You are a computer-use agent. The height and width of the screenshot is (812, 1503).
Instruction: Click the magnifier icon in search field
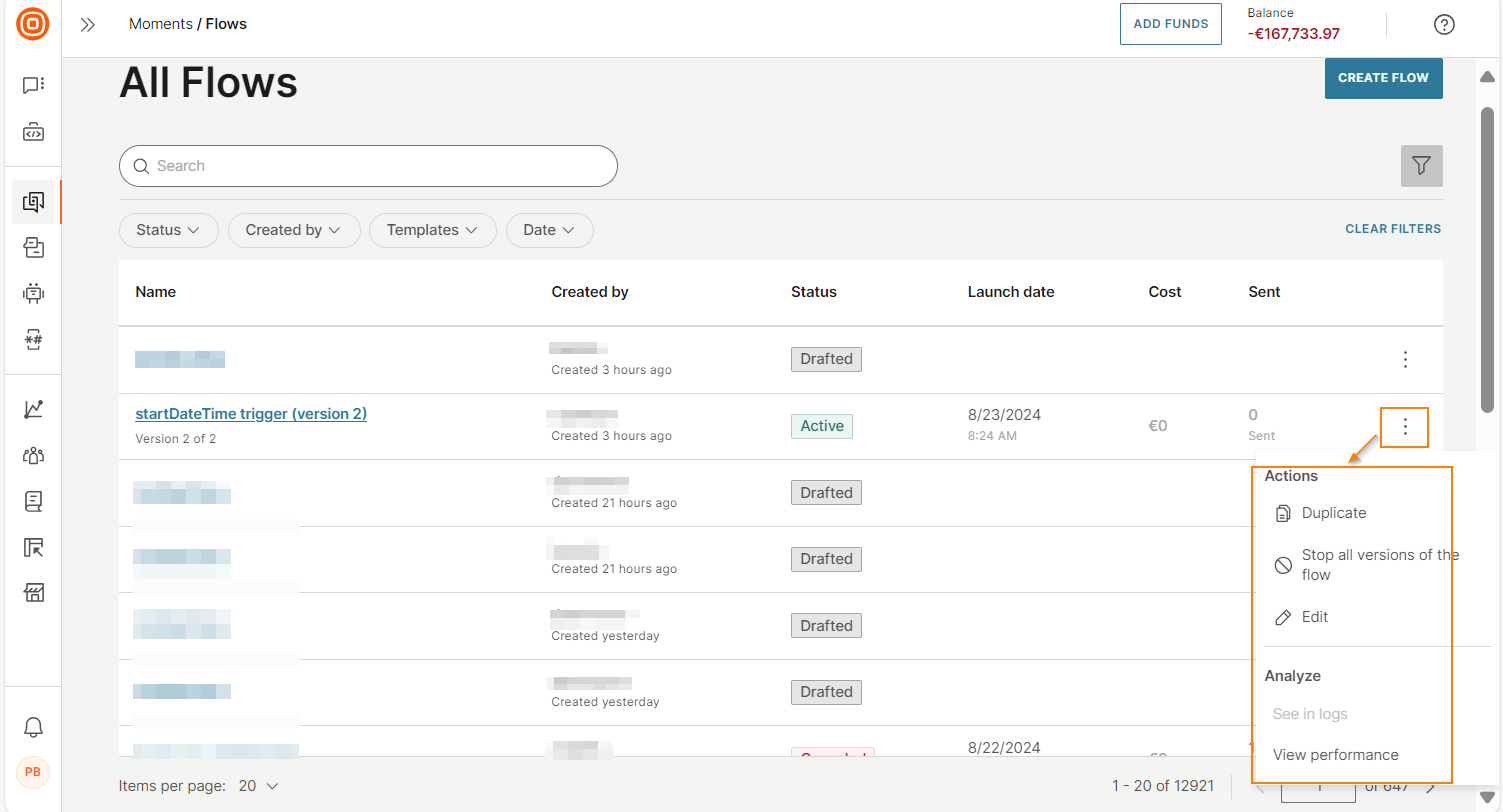tap(140, 166)
